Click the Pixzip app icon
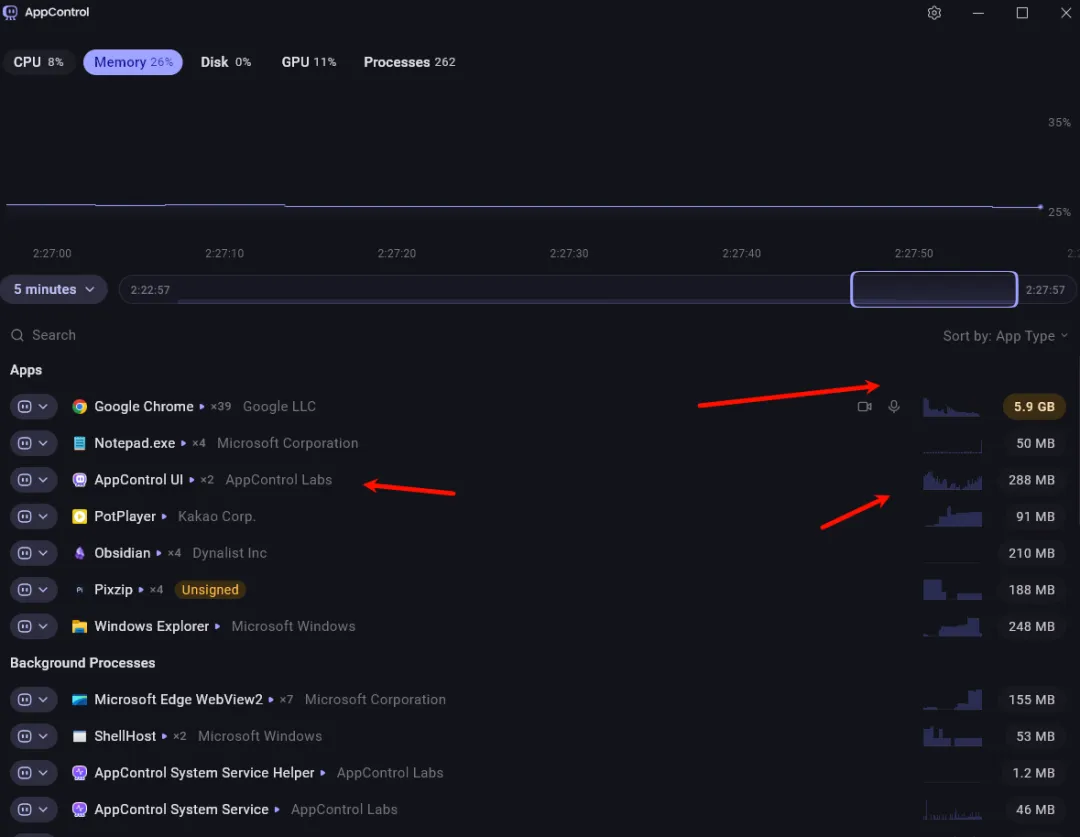The width and height of the screenshot is (1080, 837). click(80, 590)
